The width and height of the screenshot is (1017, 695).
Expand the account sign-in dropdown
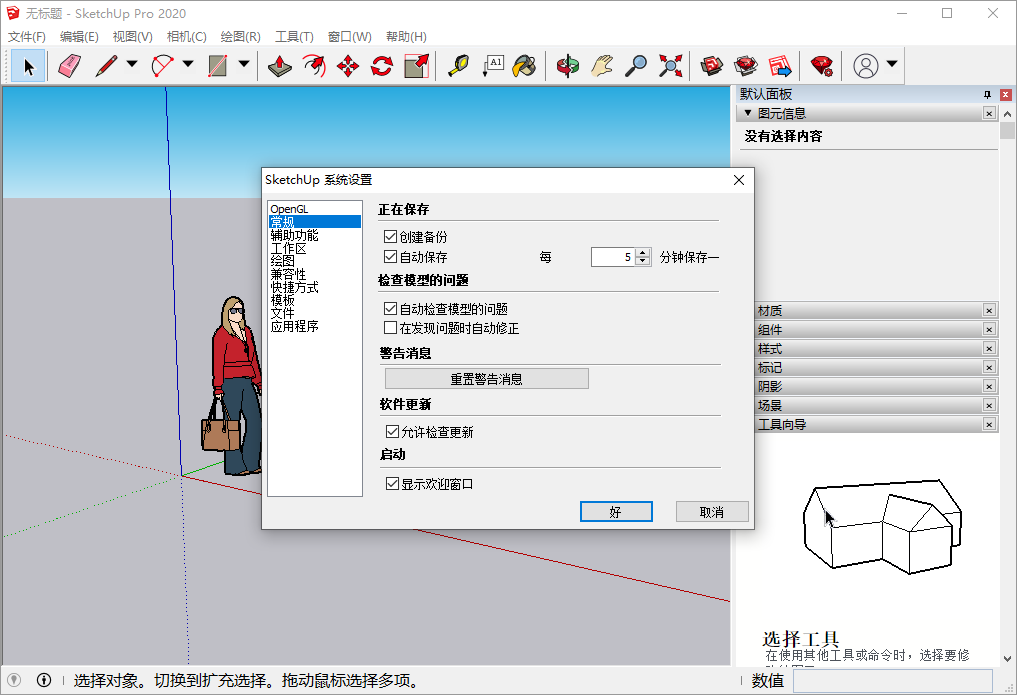point(890,66)
